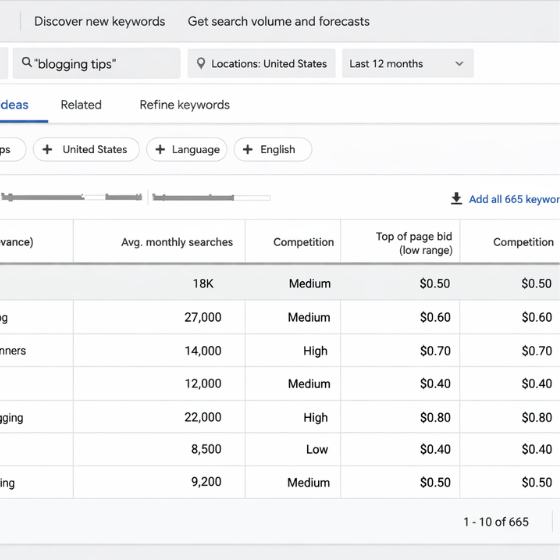Click plus icon on English chip
560x560 pixels.
click(x=248, y=149)
